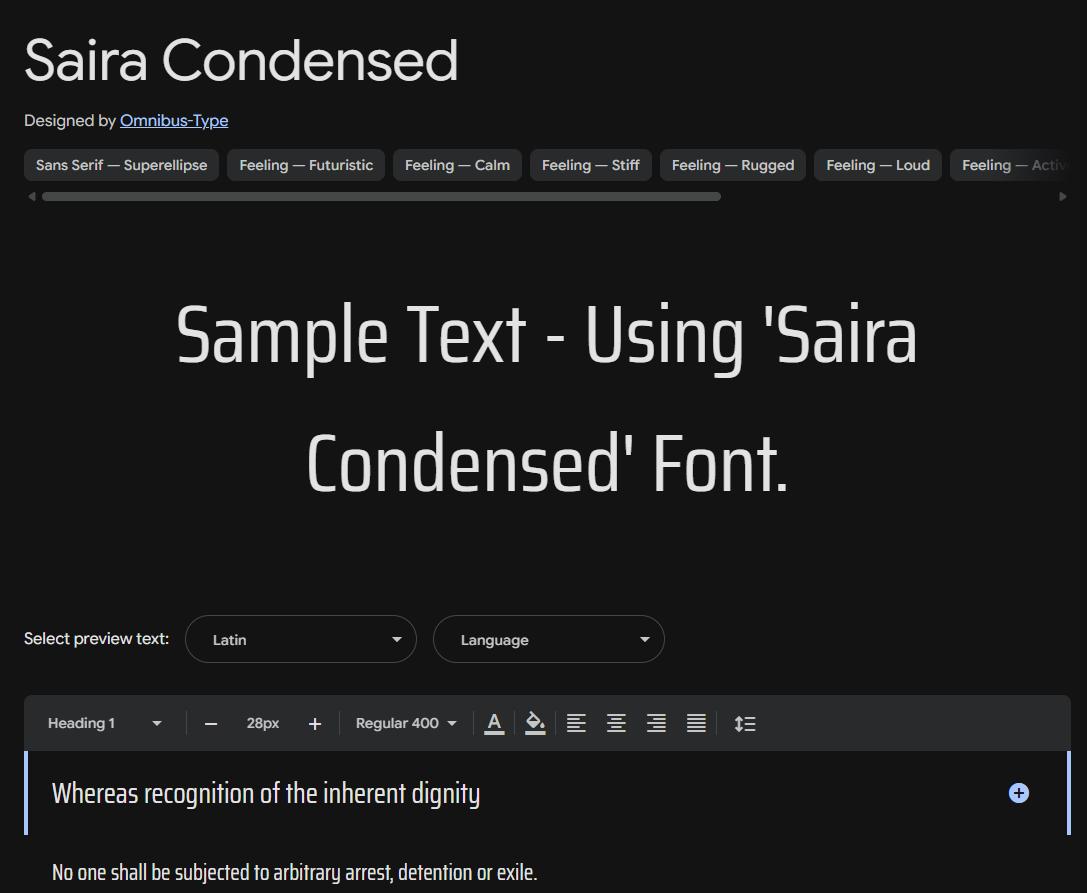Align text right

pyautogui.click(x=656, y=724)
